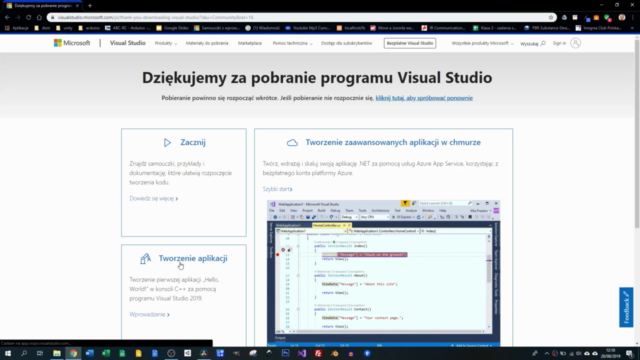Screen dimensions: 640x360
Task: Click Dowiedz się więcej link
Action: pyautogui.click(x=153, y=198)
